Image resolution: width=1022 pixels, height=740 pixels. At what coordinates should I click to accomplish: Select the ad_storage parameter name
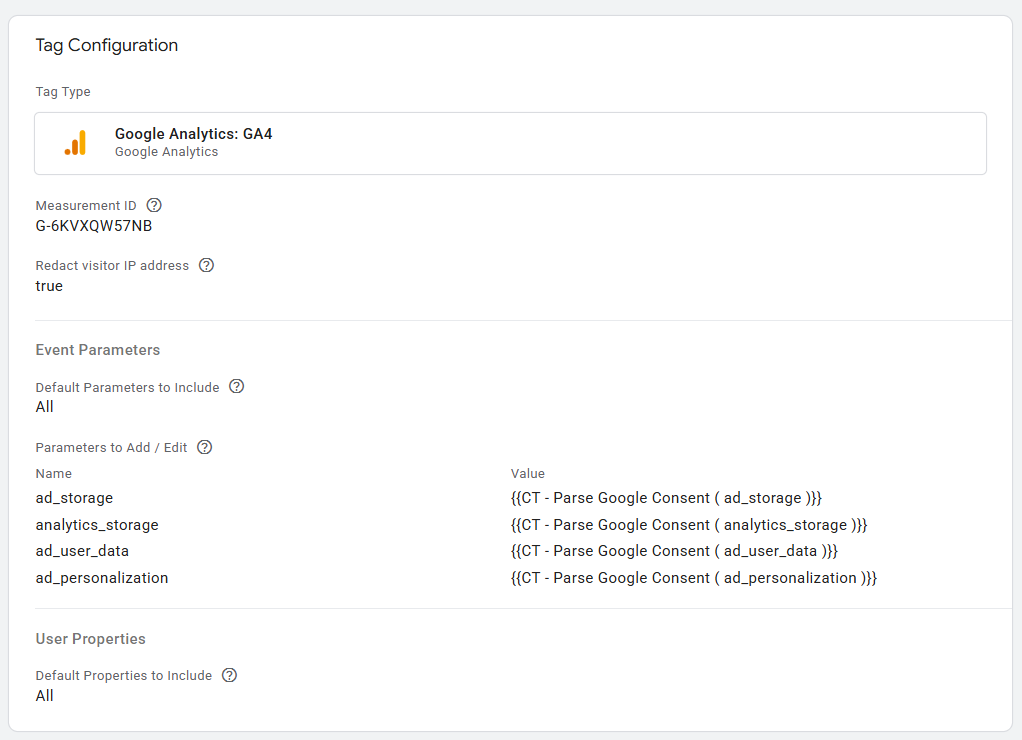point(74,498)
